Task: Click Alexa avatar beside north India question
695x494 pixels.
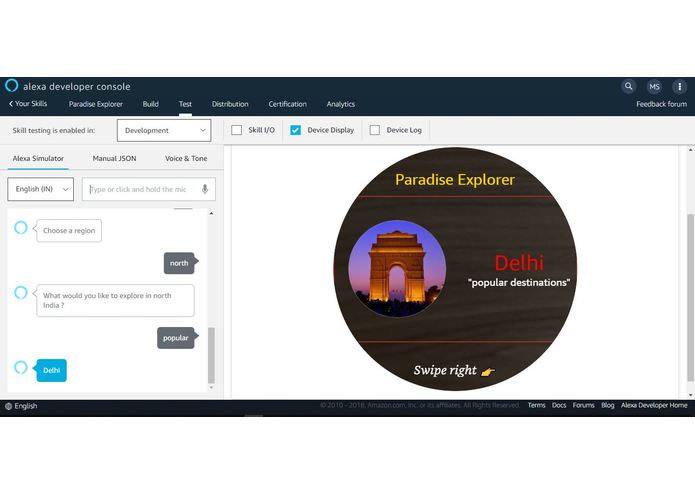Action: pos(21,292)
